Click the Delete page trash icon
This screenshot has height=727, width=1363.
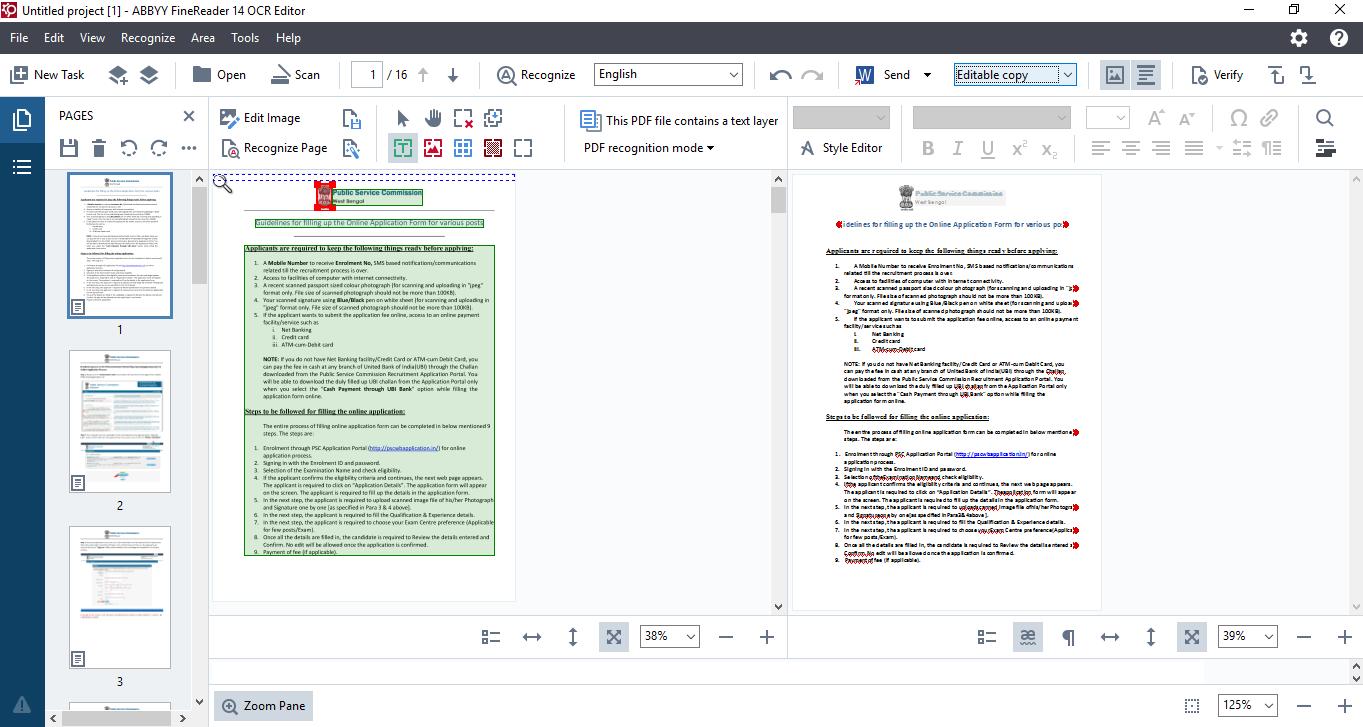[x=99, y=148]
